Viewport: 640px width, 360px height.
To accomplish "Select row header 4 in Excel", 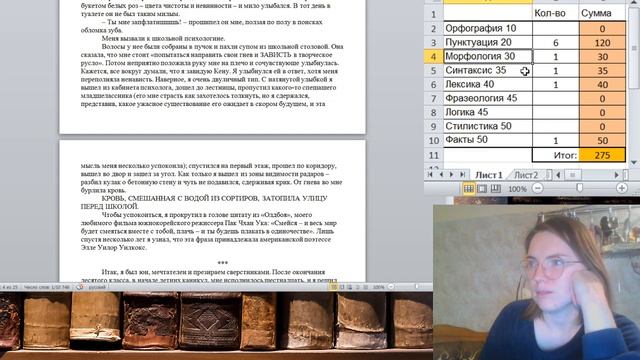I will (433, 57).
